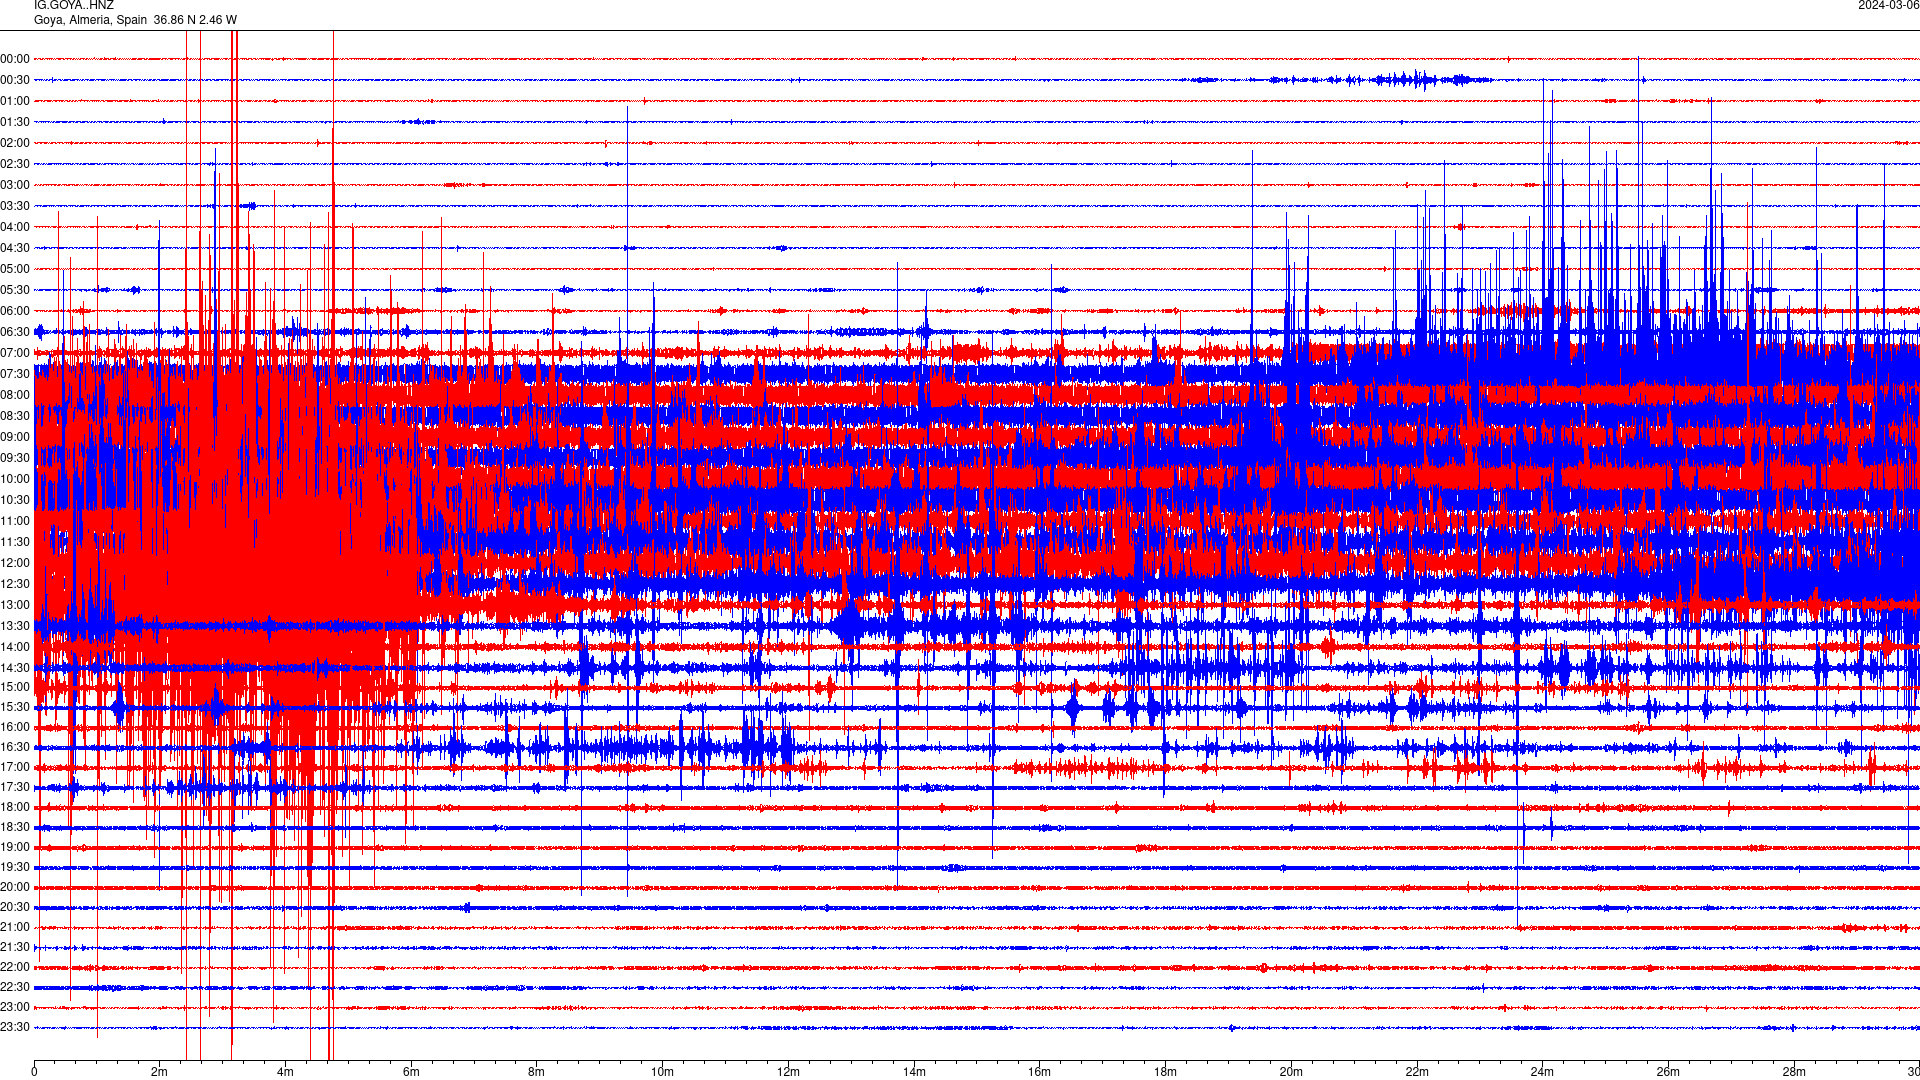Image resolution: width=1920 pixels, height=1080 pixels.
Task: Select the 08:00 row time label
Action: pyautogui.click(x=15, y=395)
